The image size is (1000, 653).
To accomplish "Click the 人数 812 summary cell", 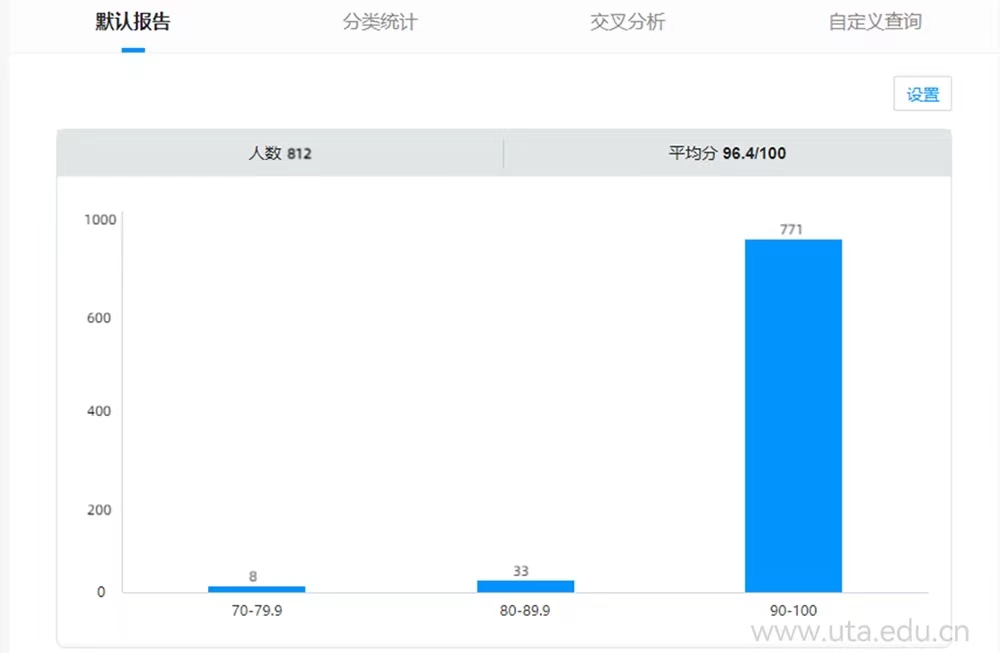I will click(280, 154).
